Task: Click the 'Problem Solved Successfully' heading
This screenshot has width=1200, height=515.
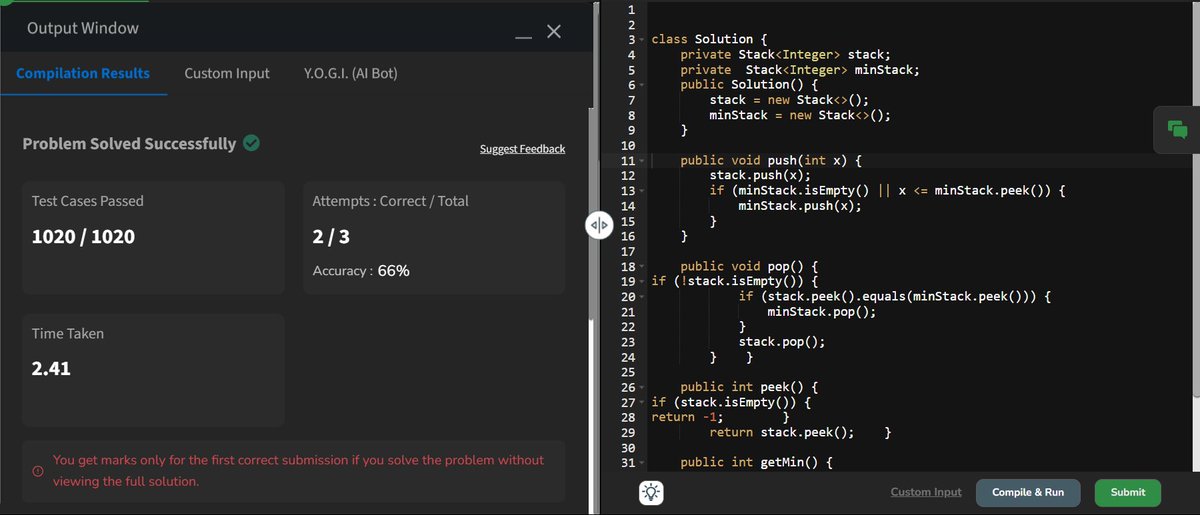Action: coord(129,143)
